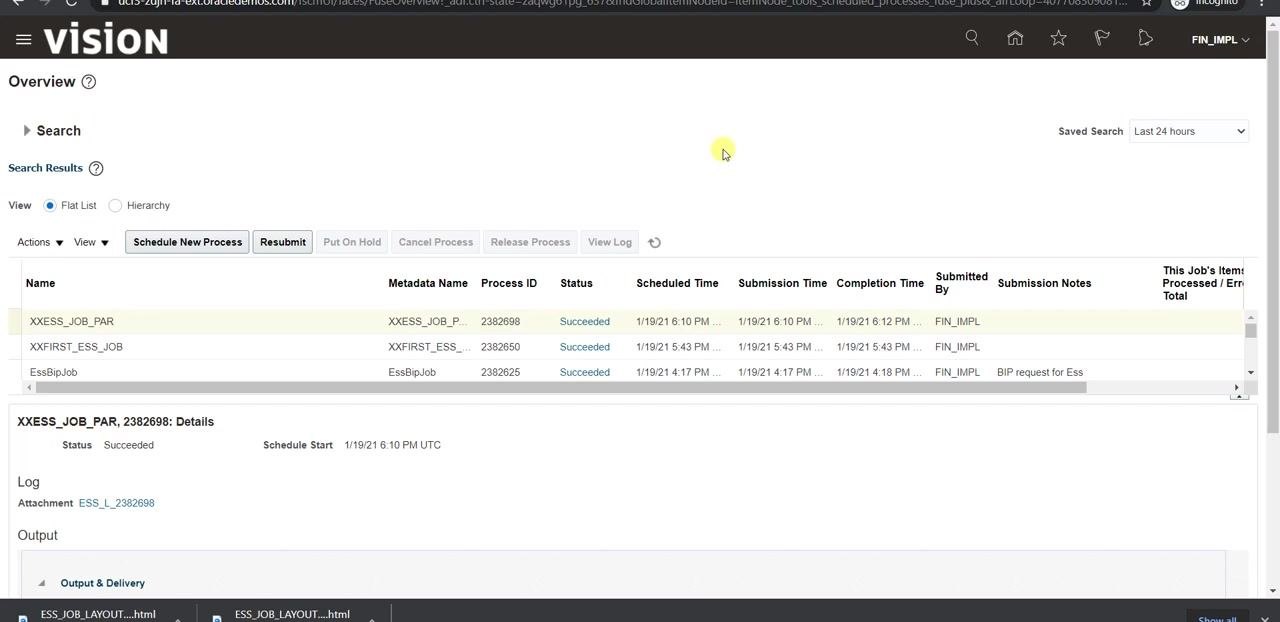Screen dimensions: 1280x622
Task: Select the XXESS_JOB_PAR row name
Action: point(72,321)
